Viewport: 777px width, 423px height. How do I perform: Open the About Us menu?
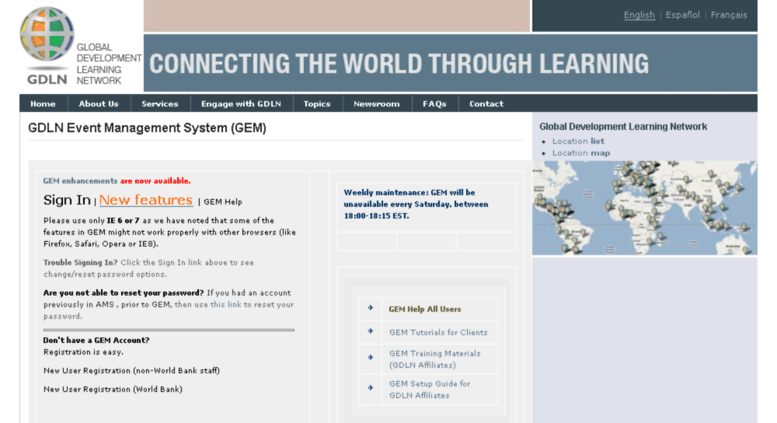coord(98,104)
